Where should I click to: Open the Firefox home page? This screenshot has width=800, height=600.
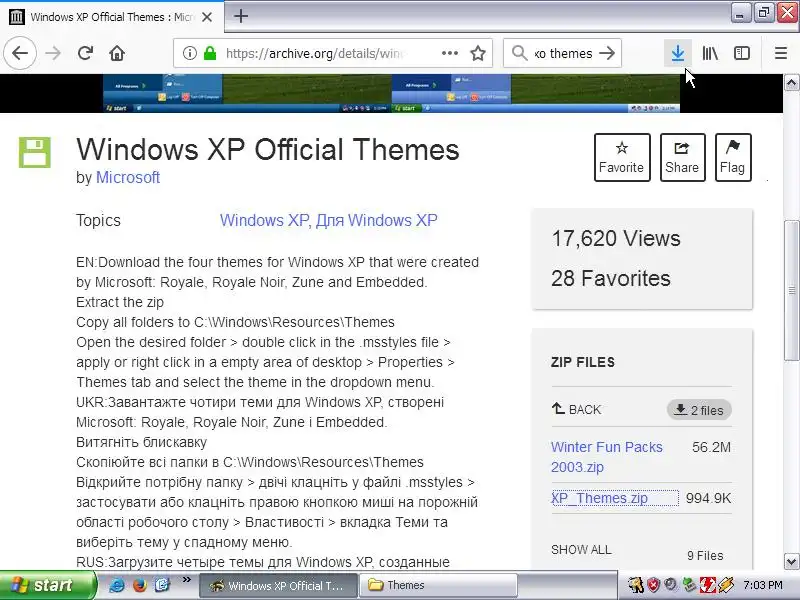point(117,53)
